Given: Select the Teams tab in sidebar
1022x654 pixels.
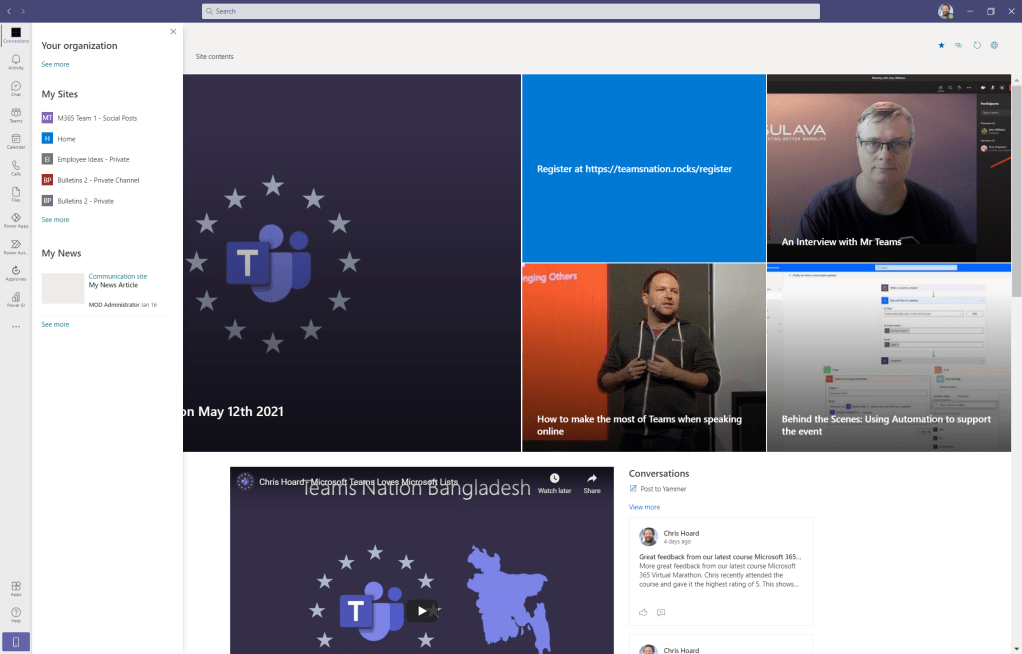Looking at the screenshot, I should tap(16, 114).
